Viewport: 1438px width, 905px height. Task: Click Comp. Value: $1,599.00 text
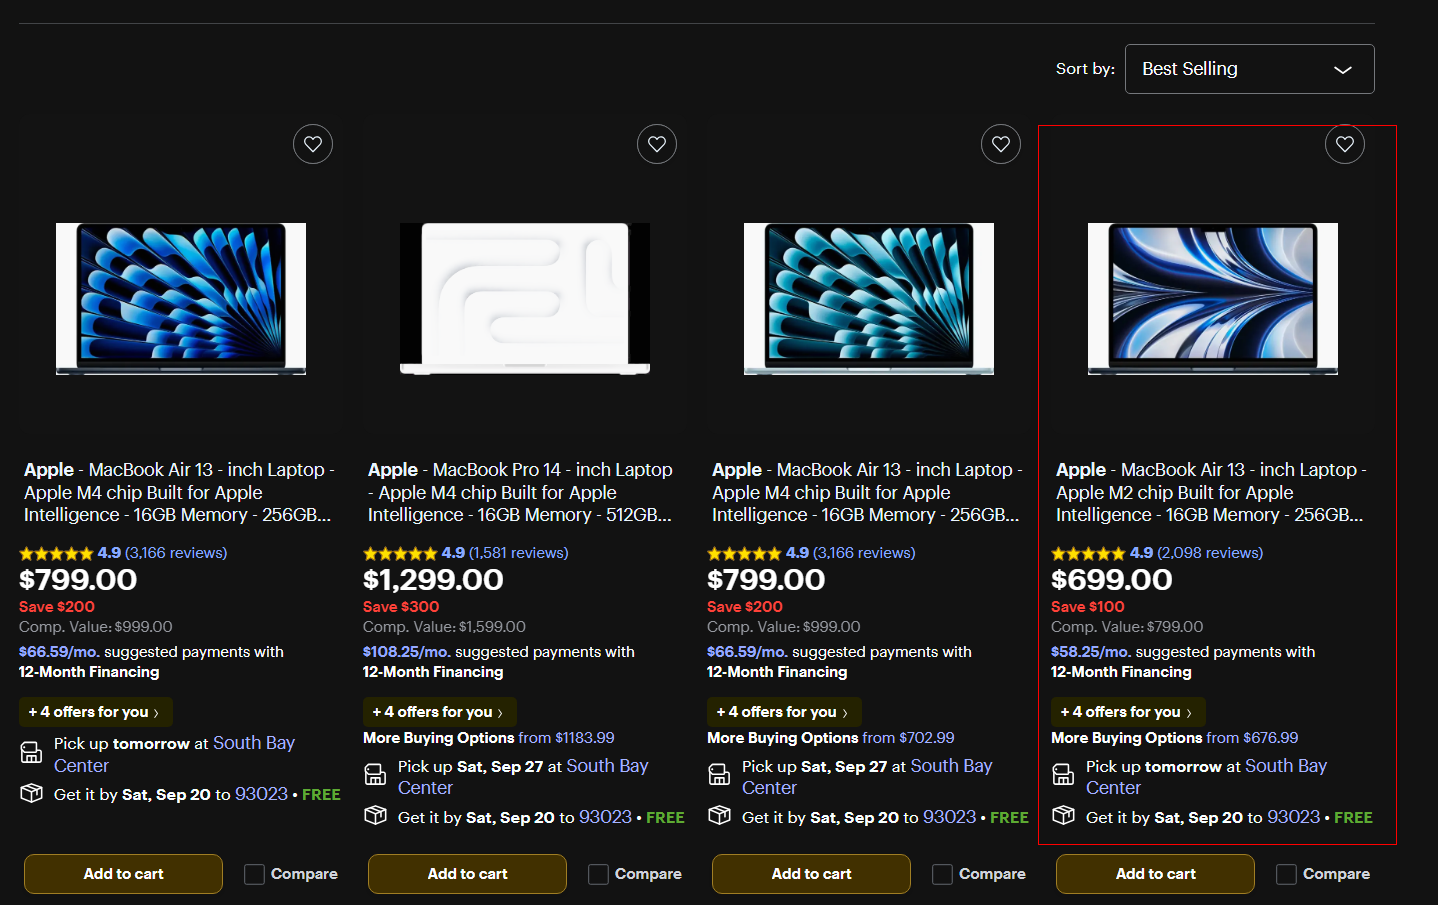tap(444, 627)
